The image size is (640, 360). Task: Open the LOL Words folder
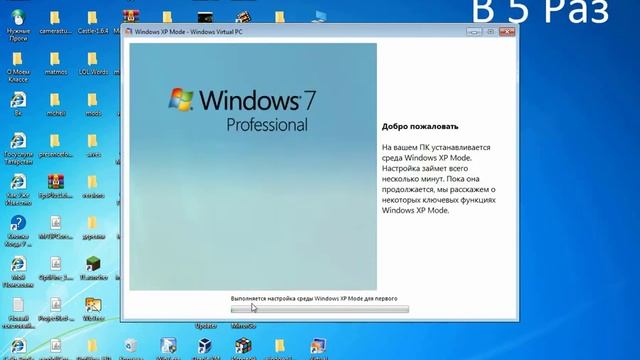(93, 63)
